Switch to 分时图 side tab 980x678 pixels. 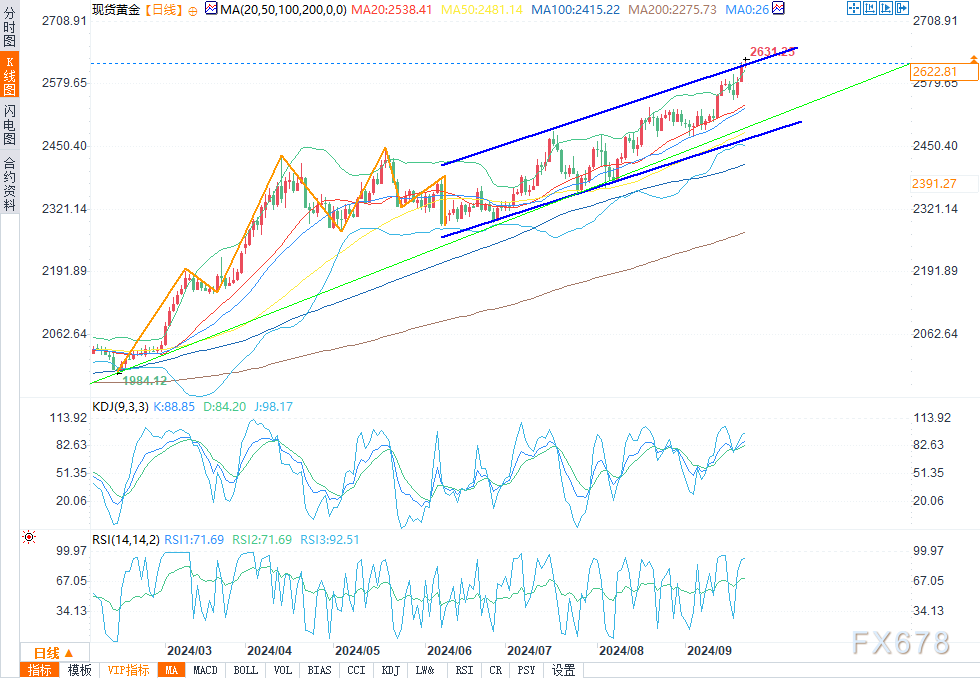pos(9,31)
